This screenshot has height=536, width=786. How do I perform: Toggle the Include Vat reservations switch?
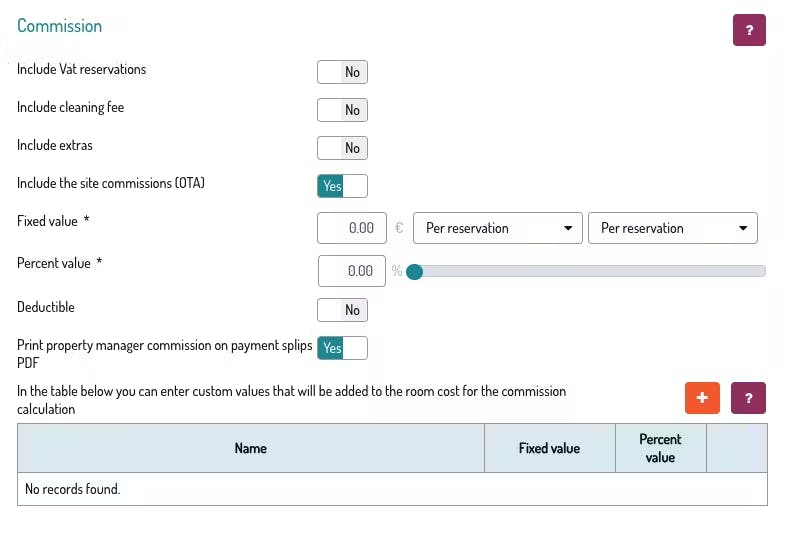coord(342,72)
